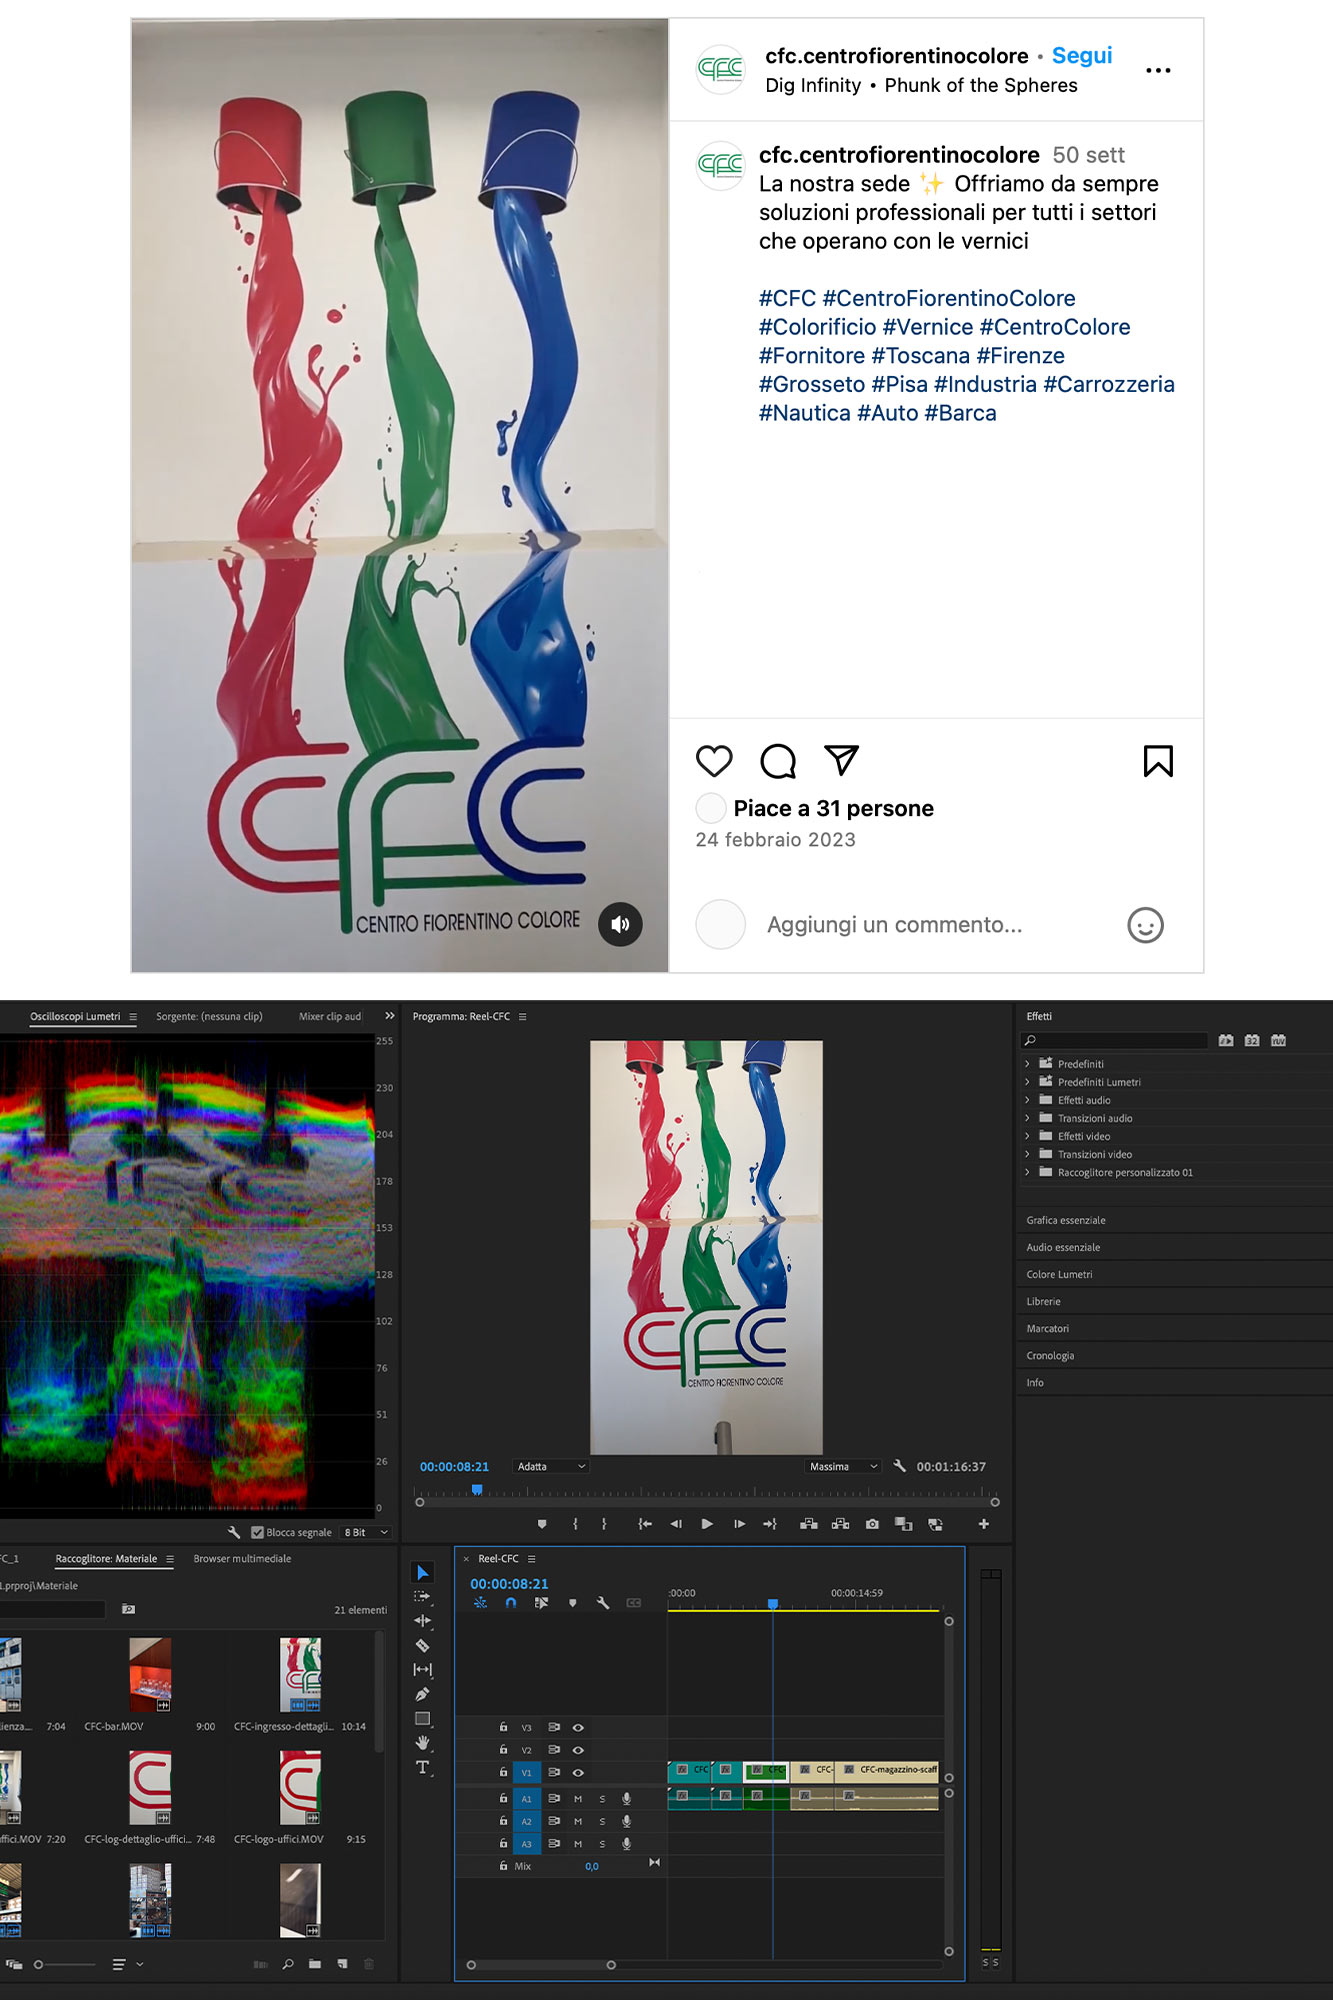The height and width of the screenshot is (2000, 1333).
Task: Save the Instagram post with bookmark icon
Action: click(x=1158, y=761)
